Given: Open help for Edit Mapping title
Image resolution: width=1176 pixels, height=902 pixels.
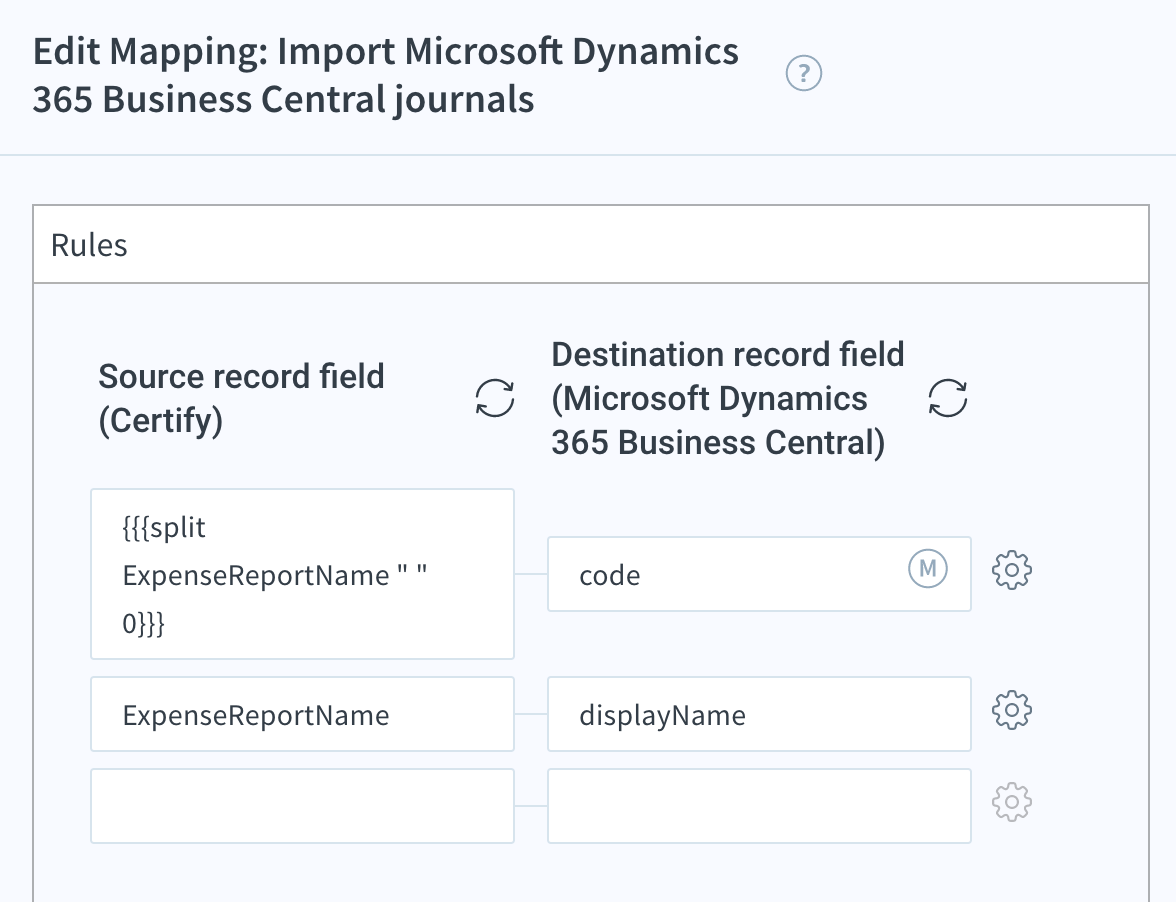Looking at the screenshot, I should pos(803,73).
